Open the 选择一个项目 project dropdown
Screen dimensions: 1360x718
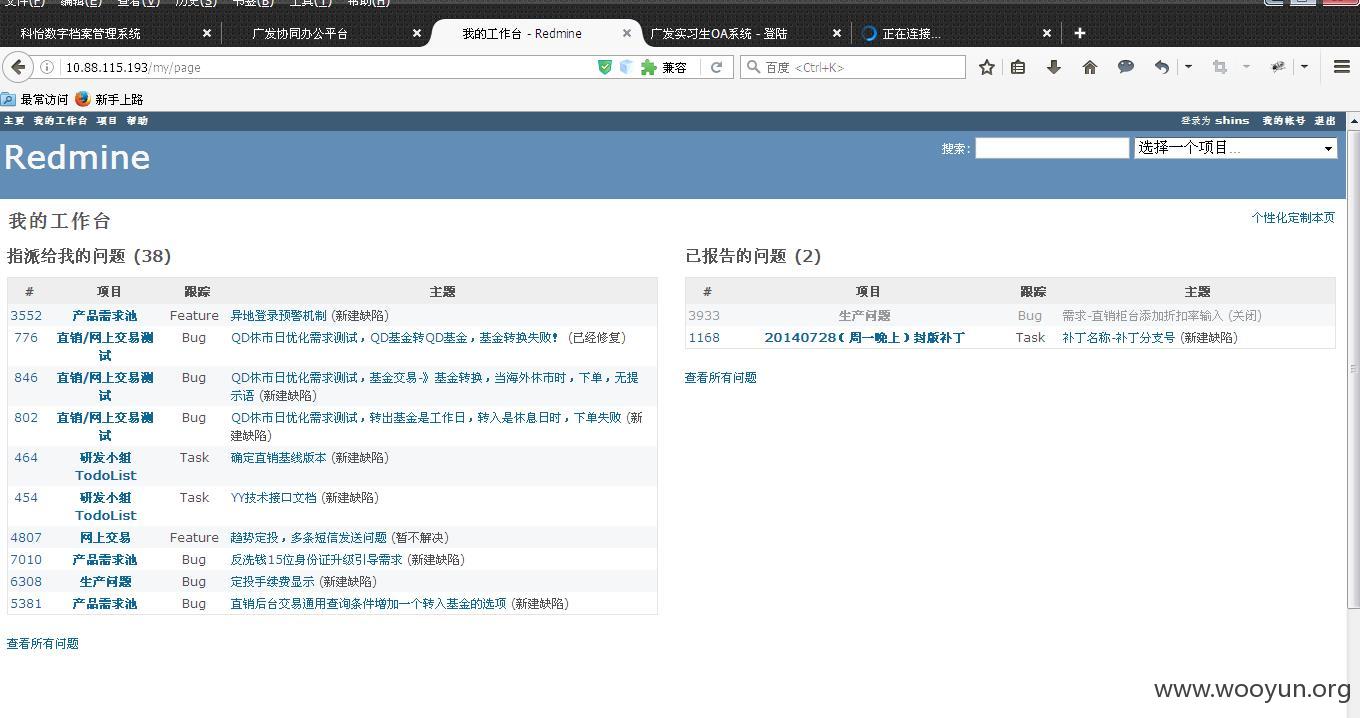tap(1235, 148)
